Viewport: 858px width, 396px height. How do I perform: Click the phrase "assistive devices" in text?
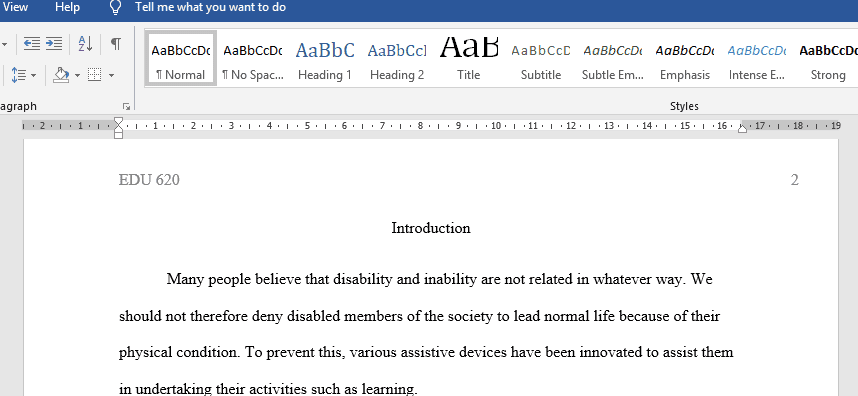pos(454,352)
